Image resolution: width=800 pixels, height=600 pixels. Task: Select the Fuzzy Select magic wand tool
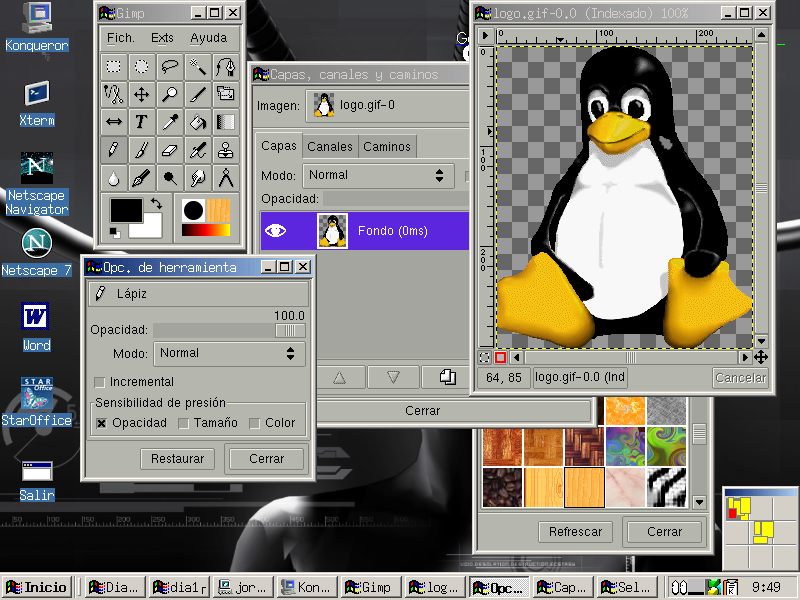click(x=197, y=66)
